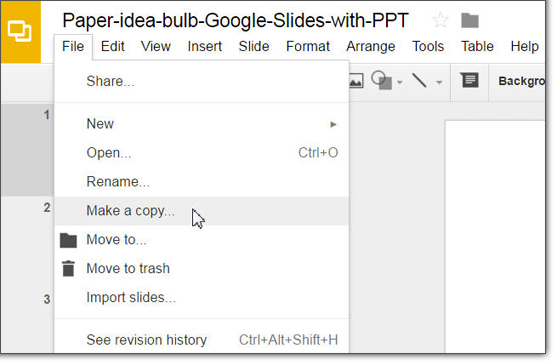Choose Open... from File menu

(202, 153)
